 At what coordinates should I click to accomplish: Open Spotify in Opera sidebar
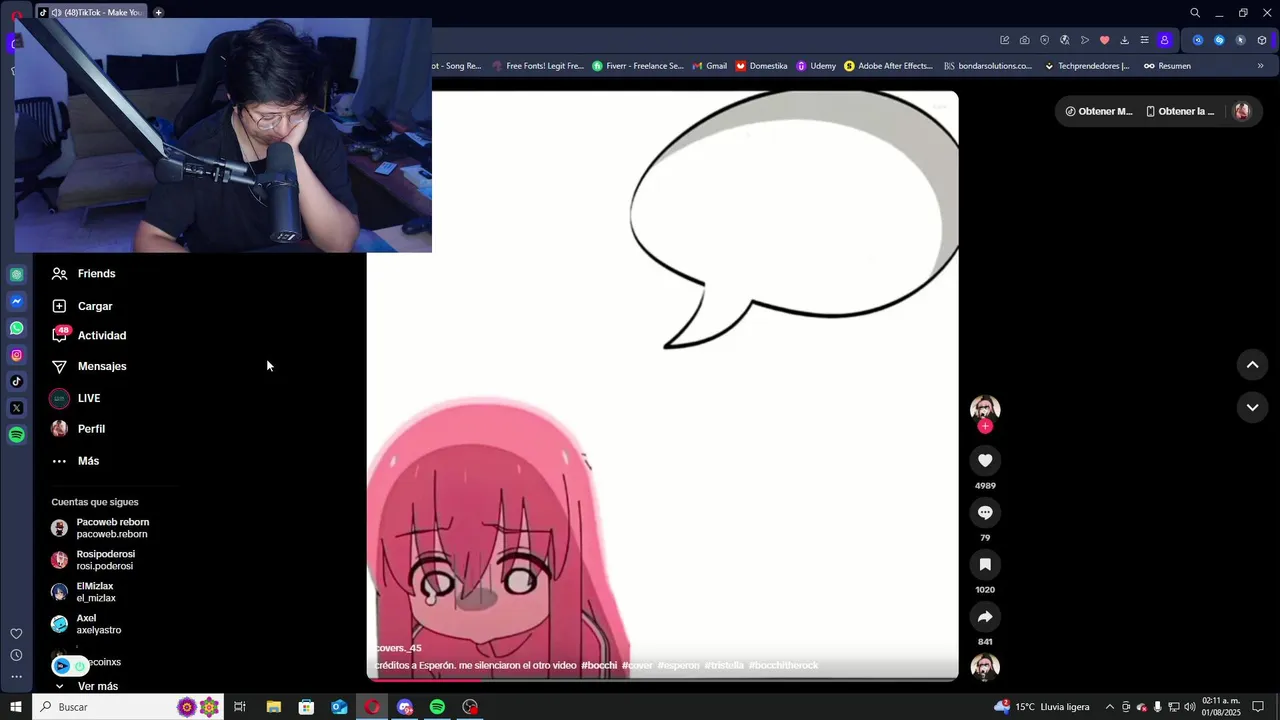(17, 435)
